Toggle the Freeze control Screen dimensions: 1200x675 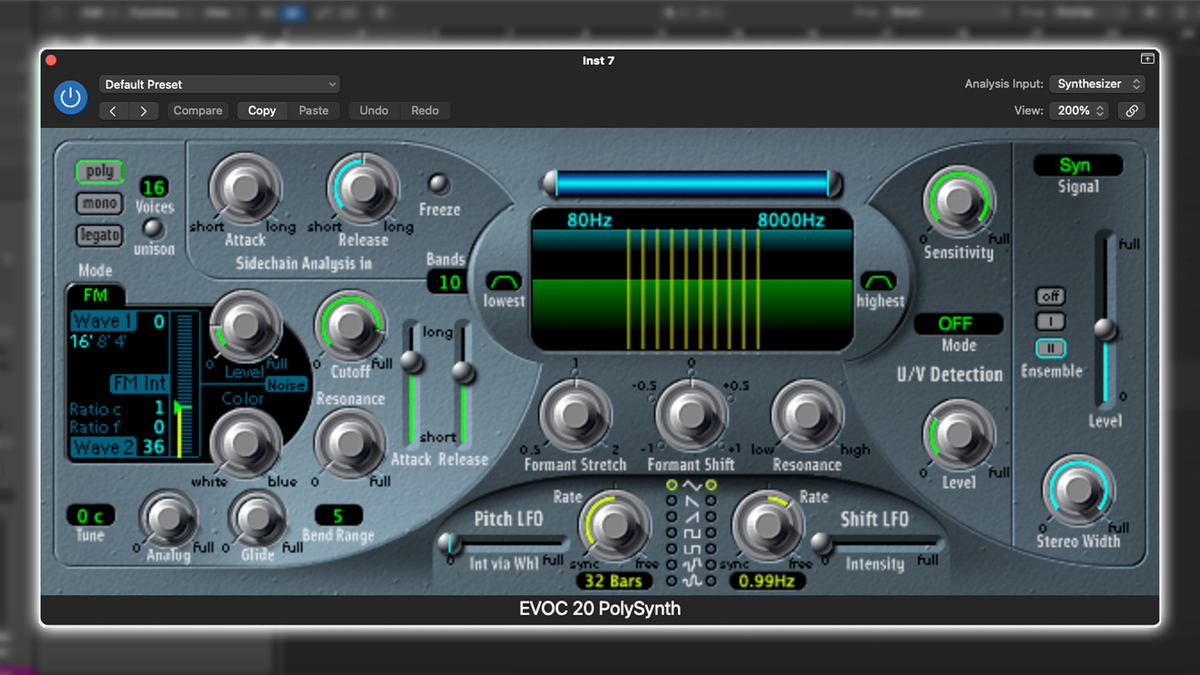click(437, 183)
